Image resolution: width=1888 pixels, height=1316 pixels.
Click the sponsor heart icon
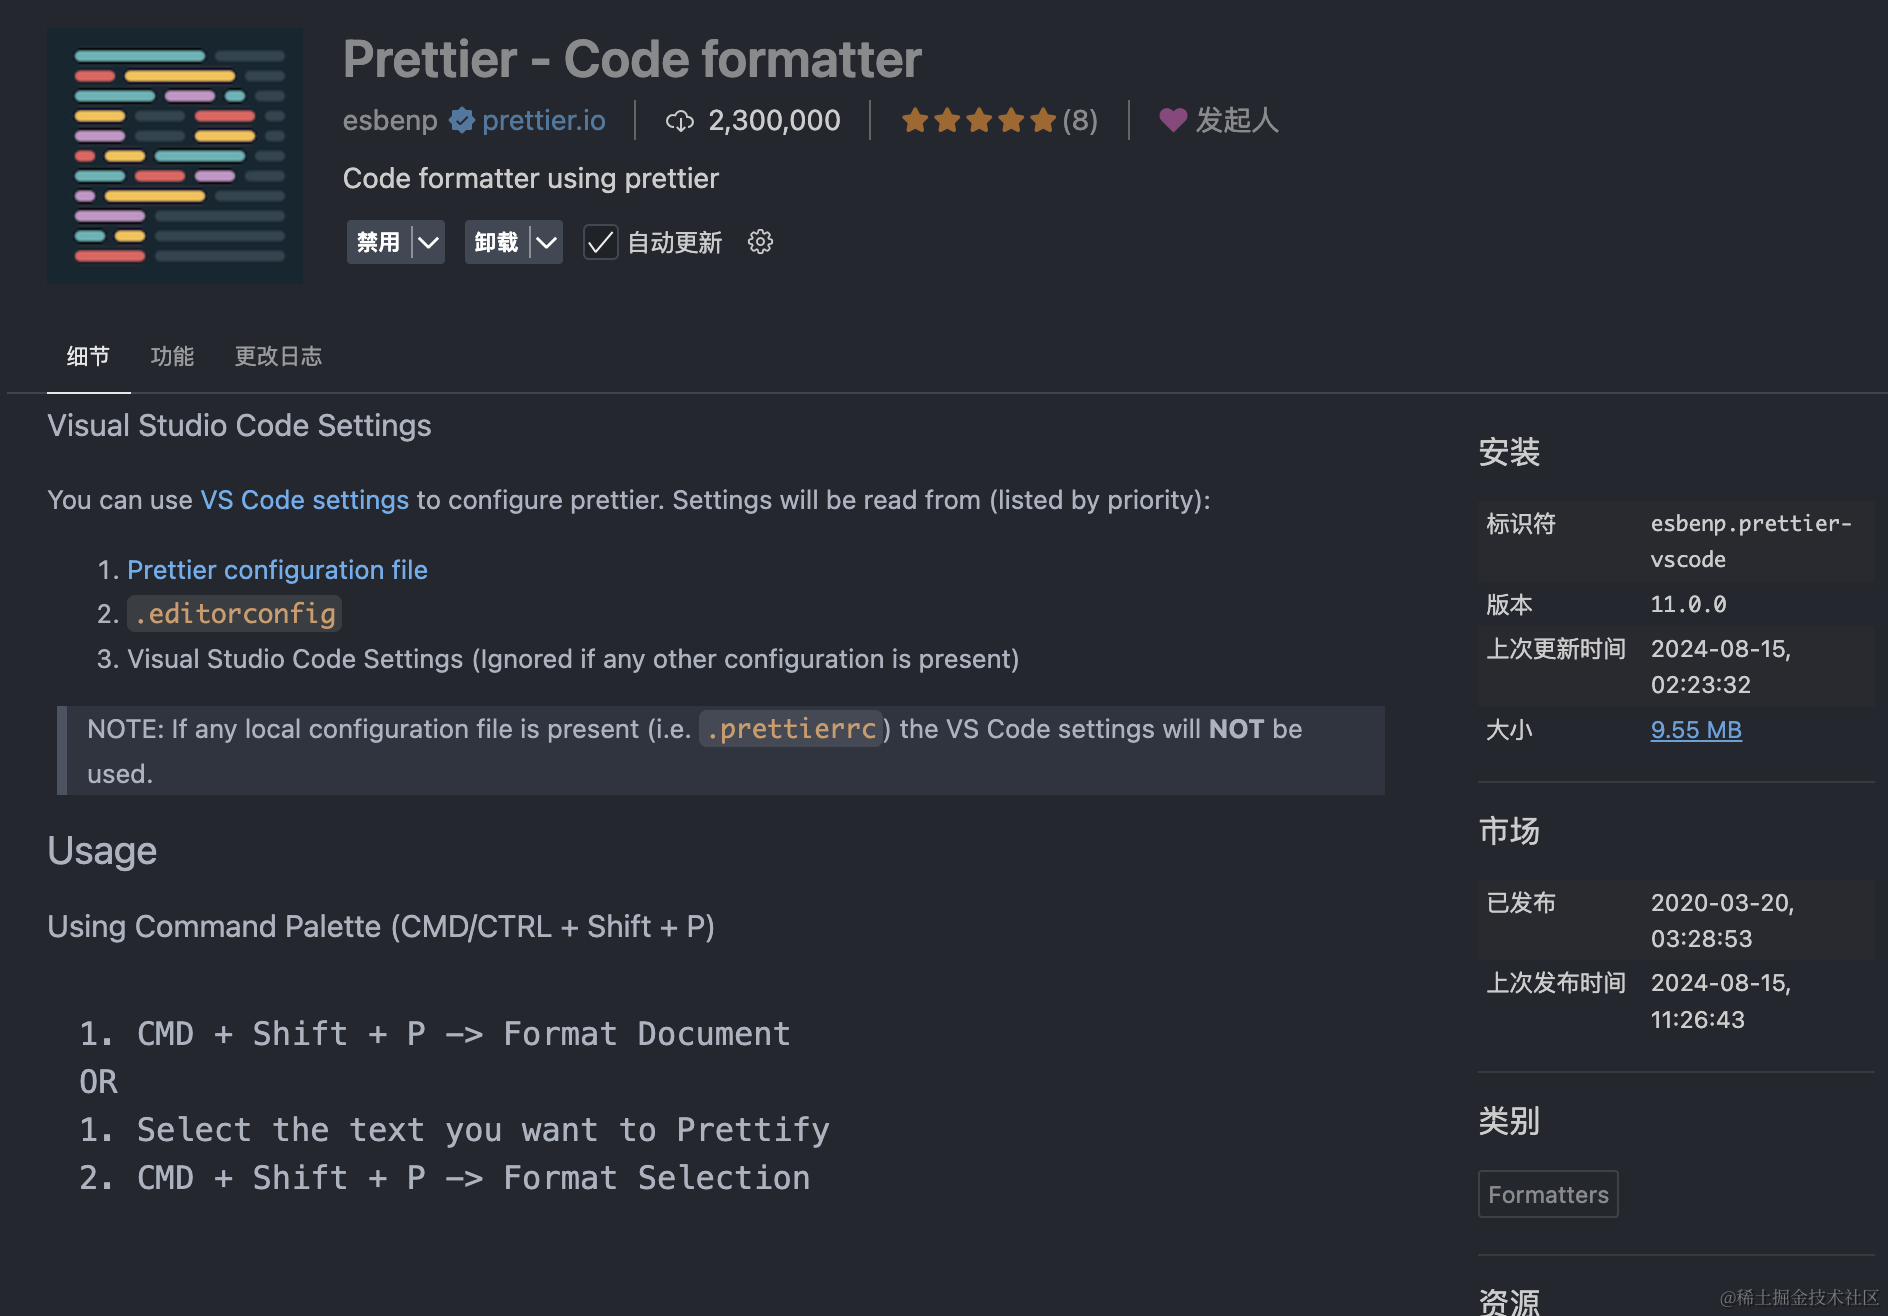coord(1172,120)
